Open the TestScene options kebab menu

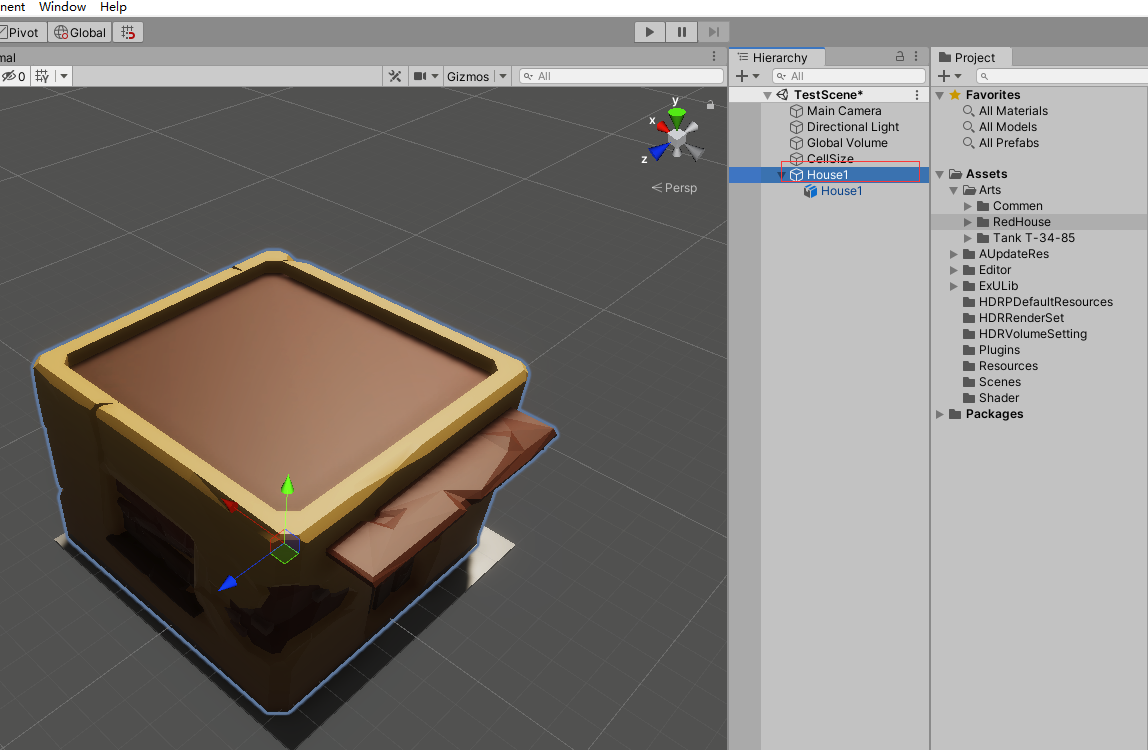click(x=917, y=94)
